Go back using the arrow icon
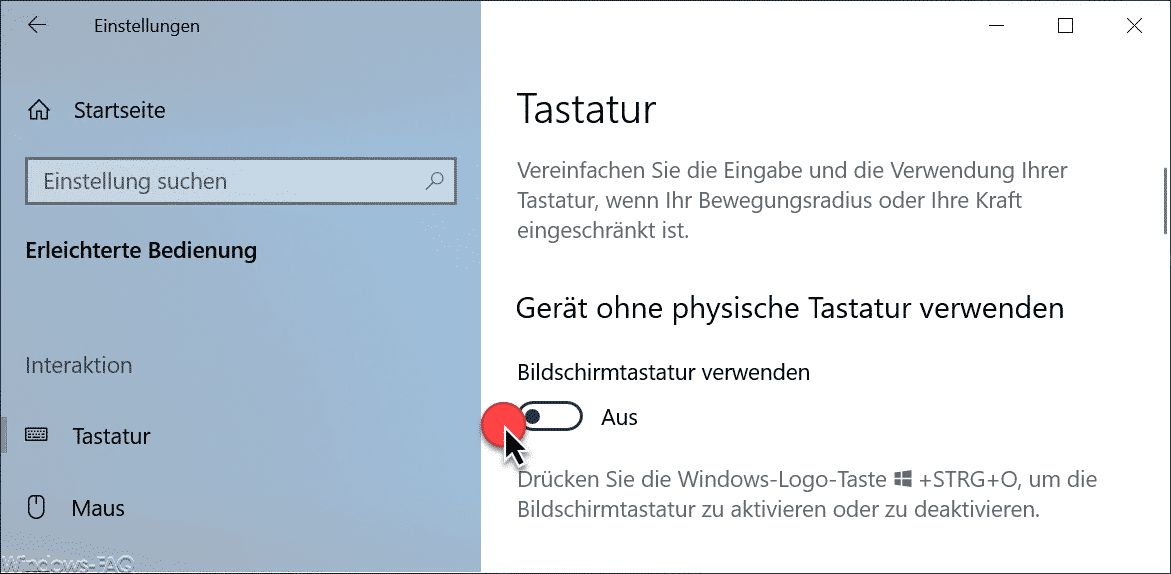 tap(37, 25)
